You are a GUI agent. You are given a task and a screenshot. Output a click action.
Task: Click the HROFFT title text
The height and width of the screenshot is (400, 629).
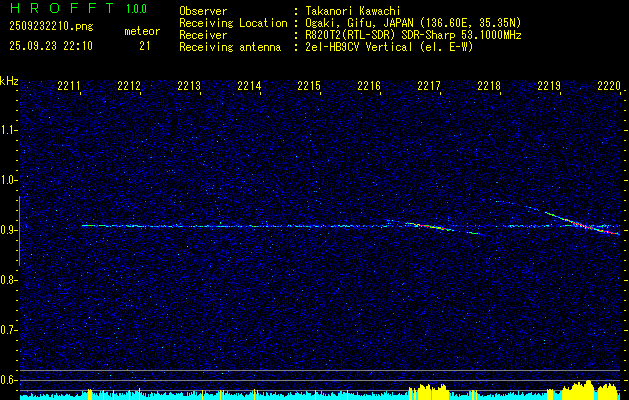point(61,8)
